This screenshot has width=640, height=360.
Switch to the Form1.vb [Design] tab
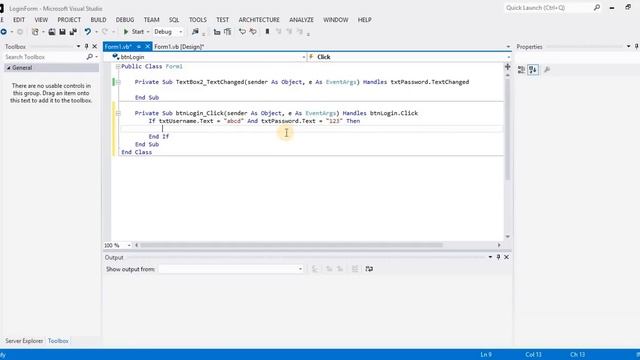point(179,47)
